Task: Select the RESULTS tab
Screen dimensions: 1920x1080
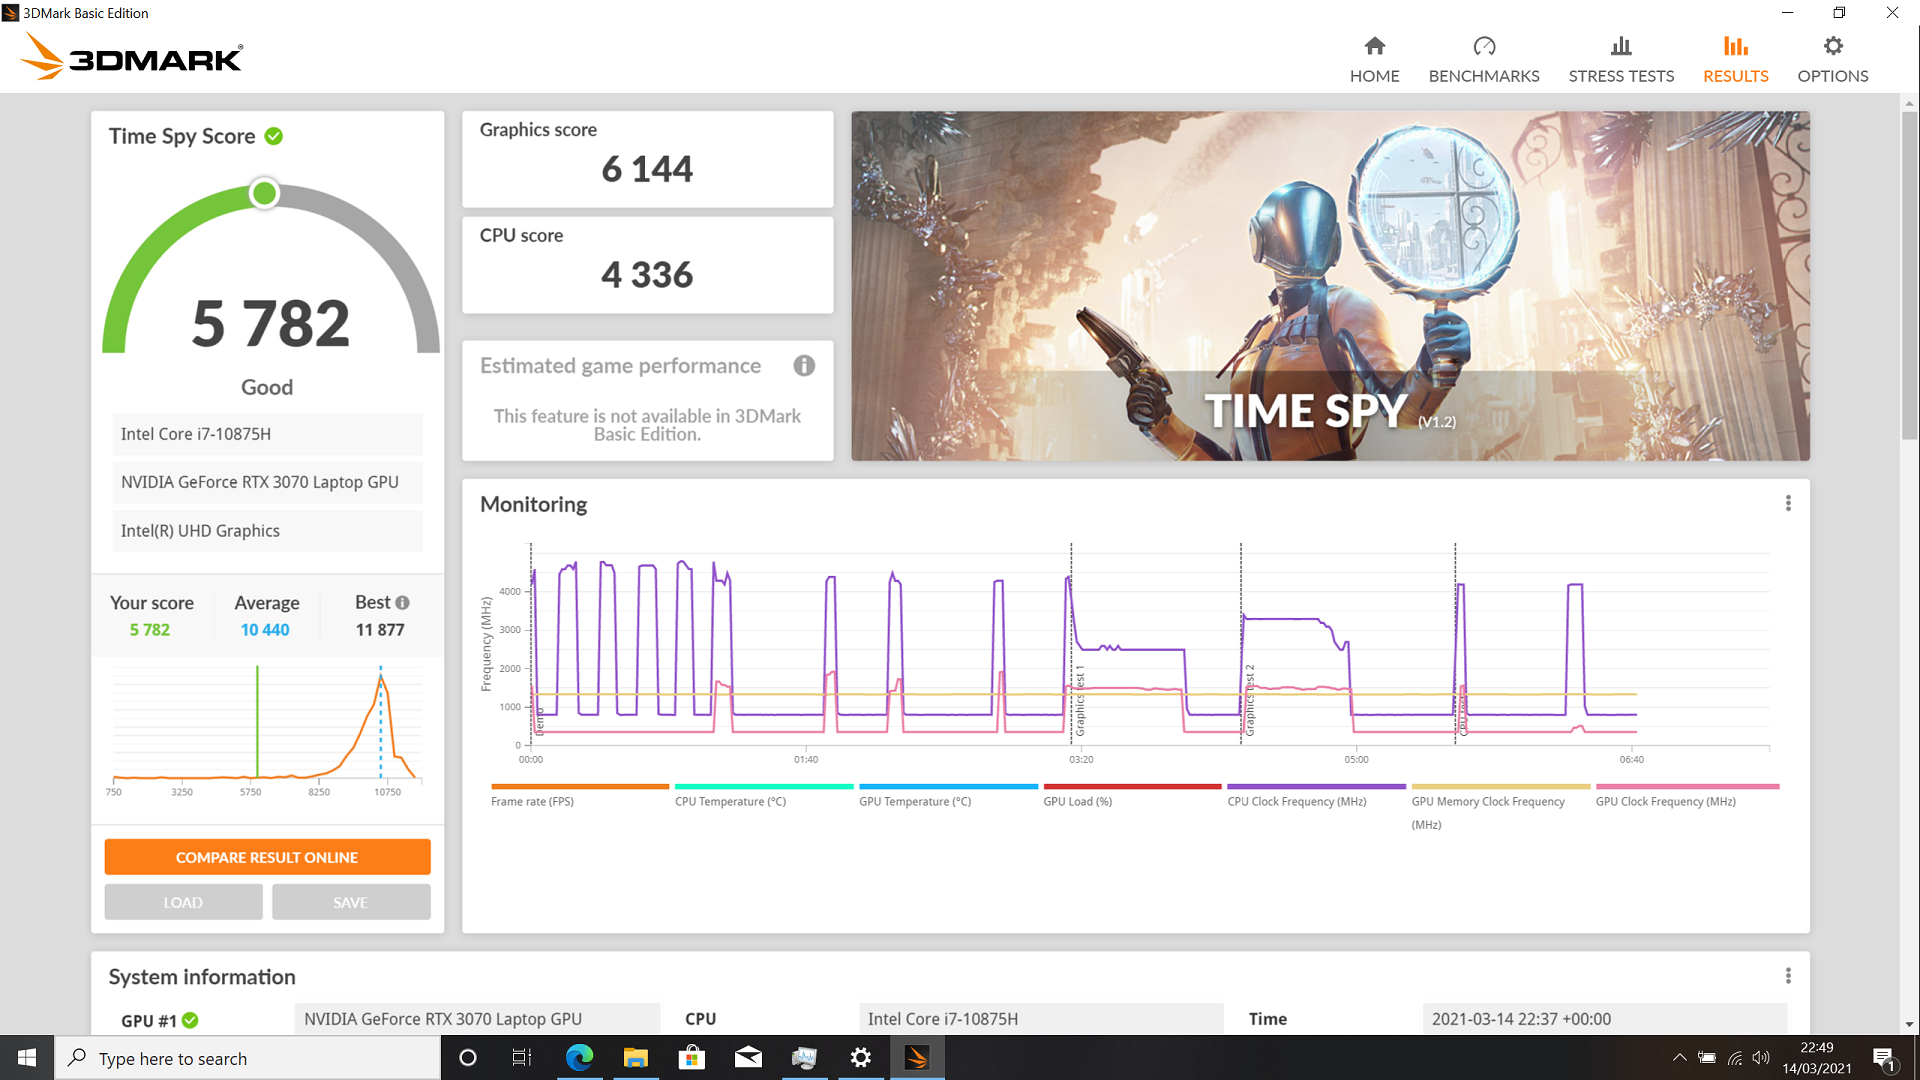Action: click(1735, 60)
